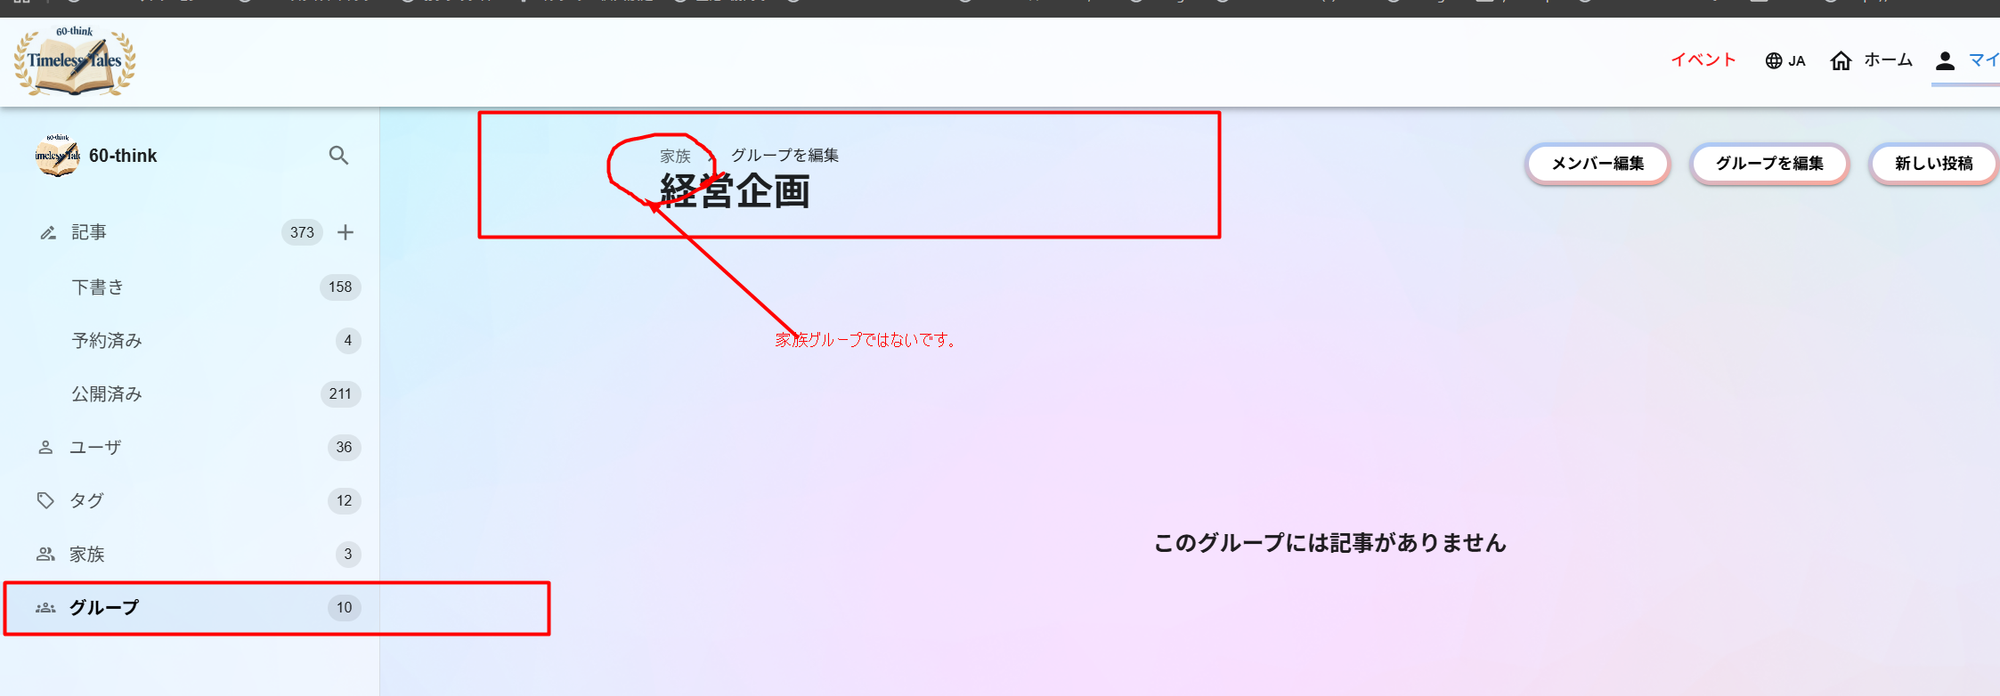Image resolution: width=2000 pixels, height=696 pixels.
Task: Open the イベント link in header
Action: tap(1703, 60)
